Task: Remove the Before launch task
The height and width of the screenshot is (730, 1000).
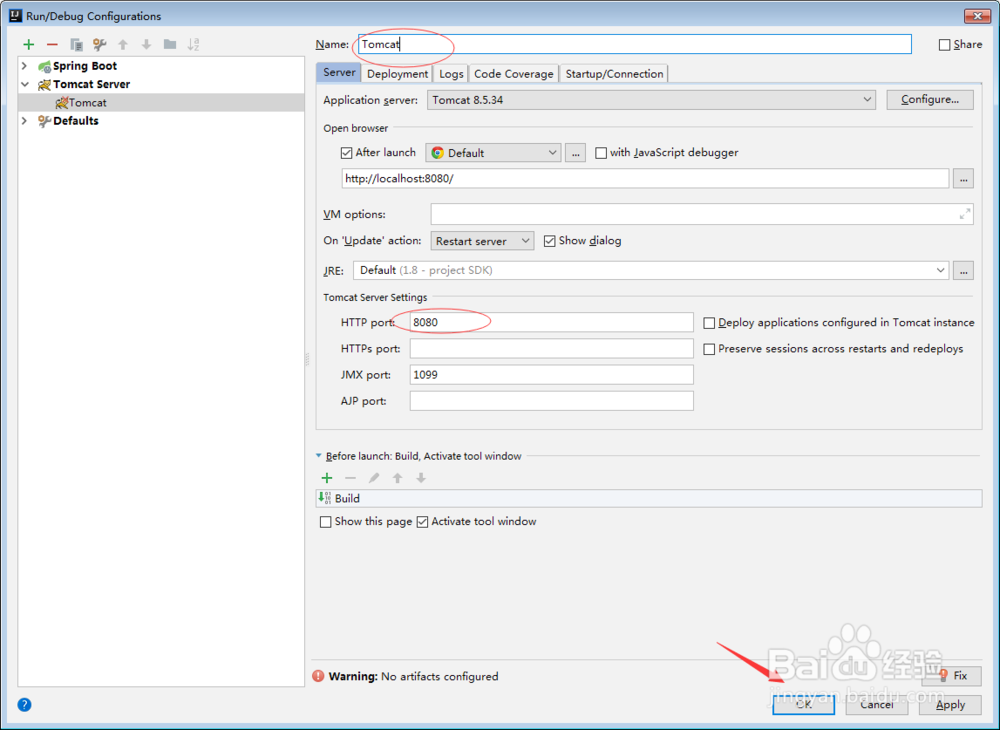Action: point(350,478)
